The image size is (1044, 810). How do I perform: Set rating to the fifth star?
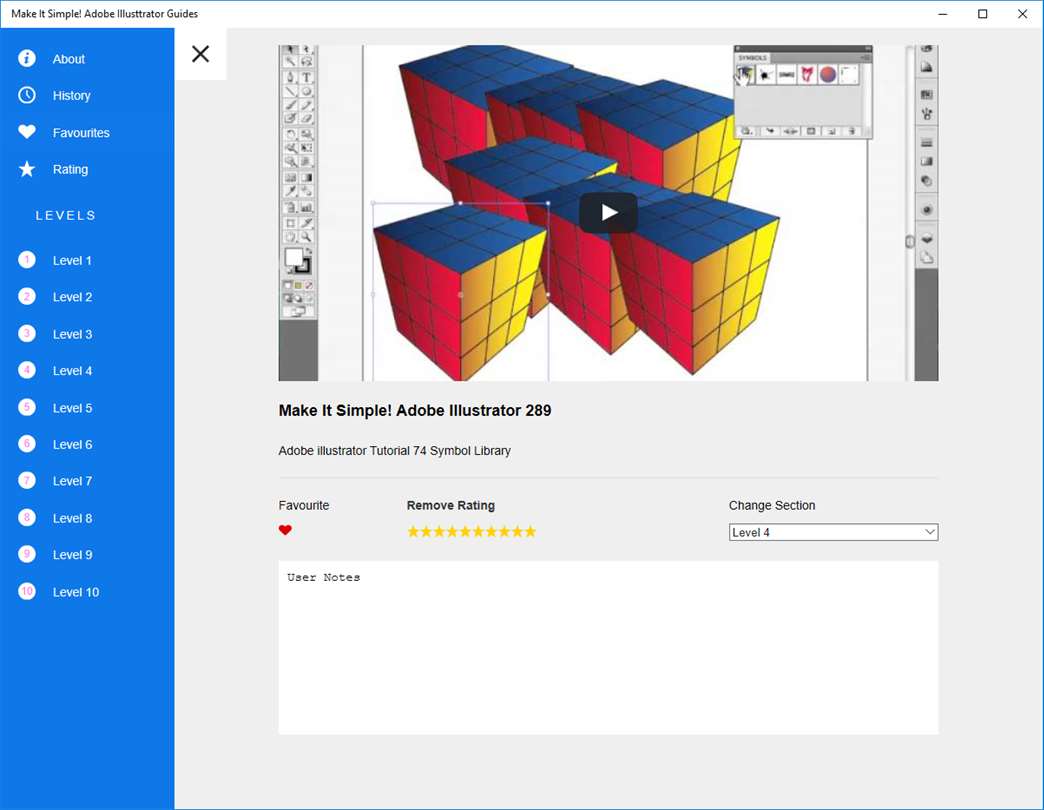(465, 531)
